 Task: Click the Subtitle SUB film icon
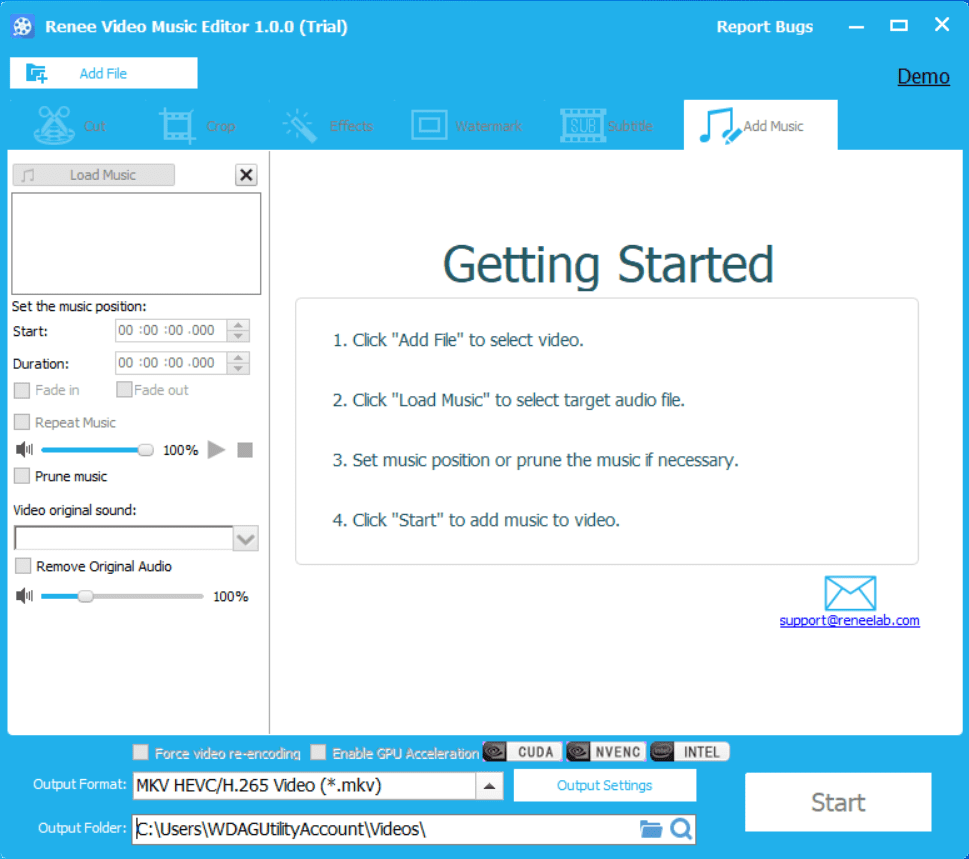(582, 125)
